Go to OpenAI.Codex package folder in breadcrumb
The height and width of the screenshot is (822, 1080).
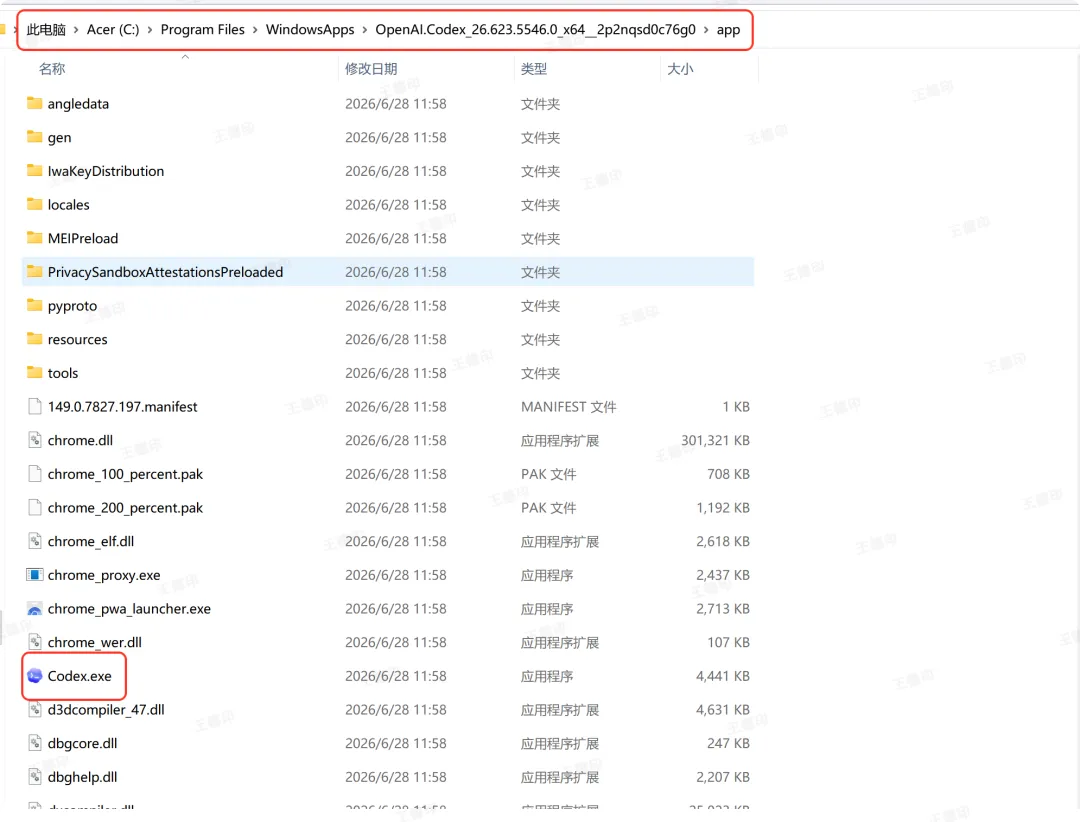[535, 30]
